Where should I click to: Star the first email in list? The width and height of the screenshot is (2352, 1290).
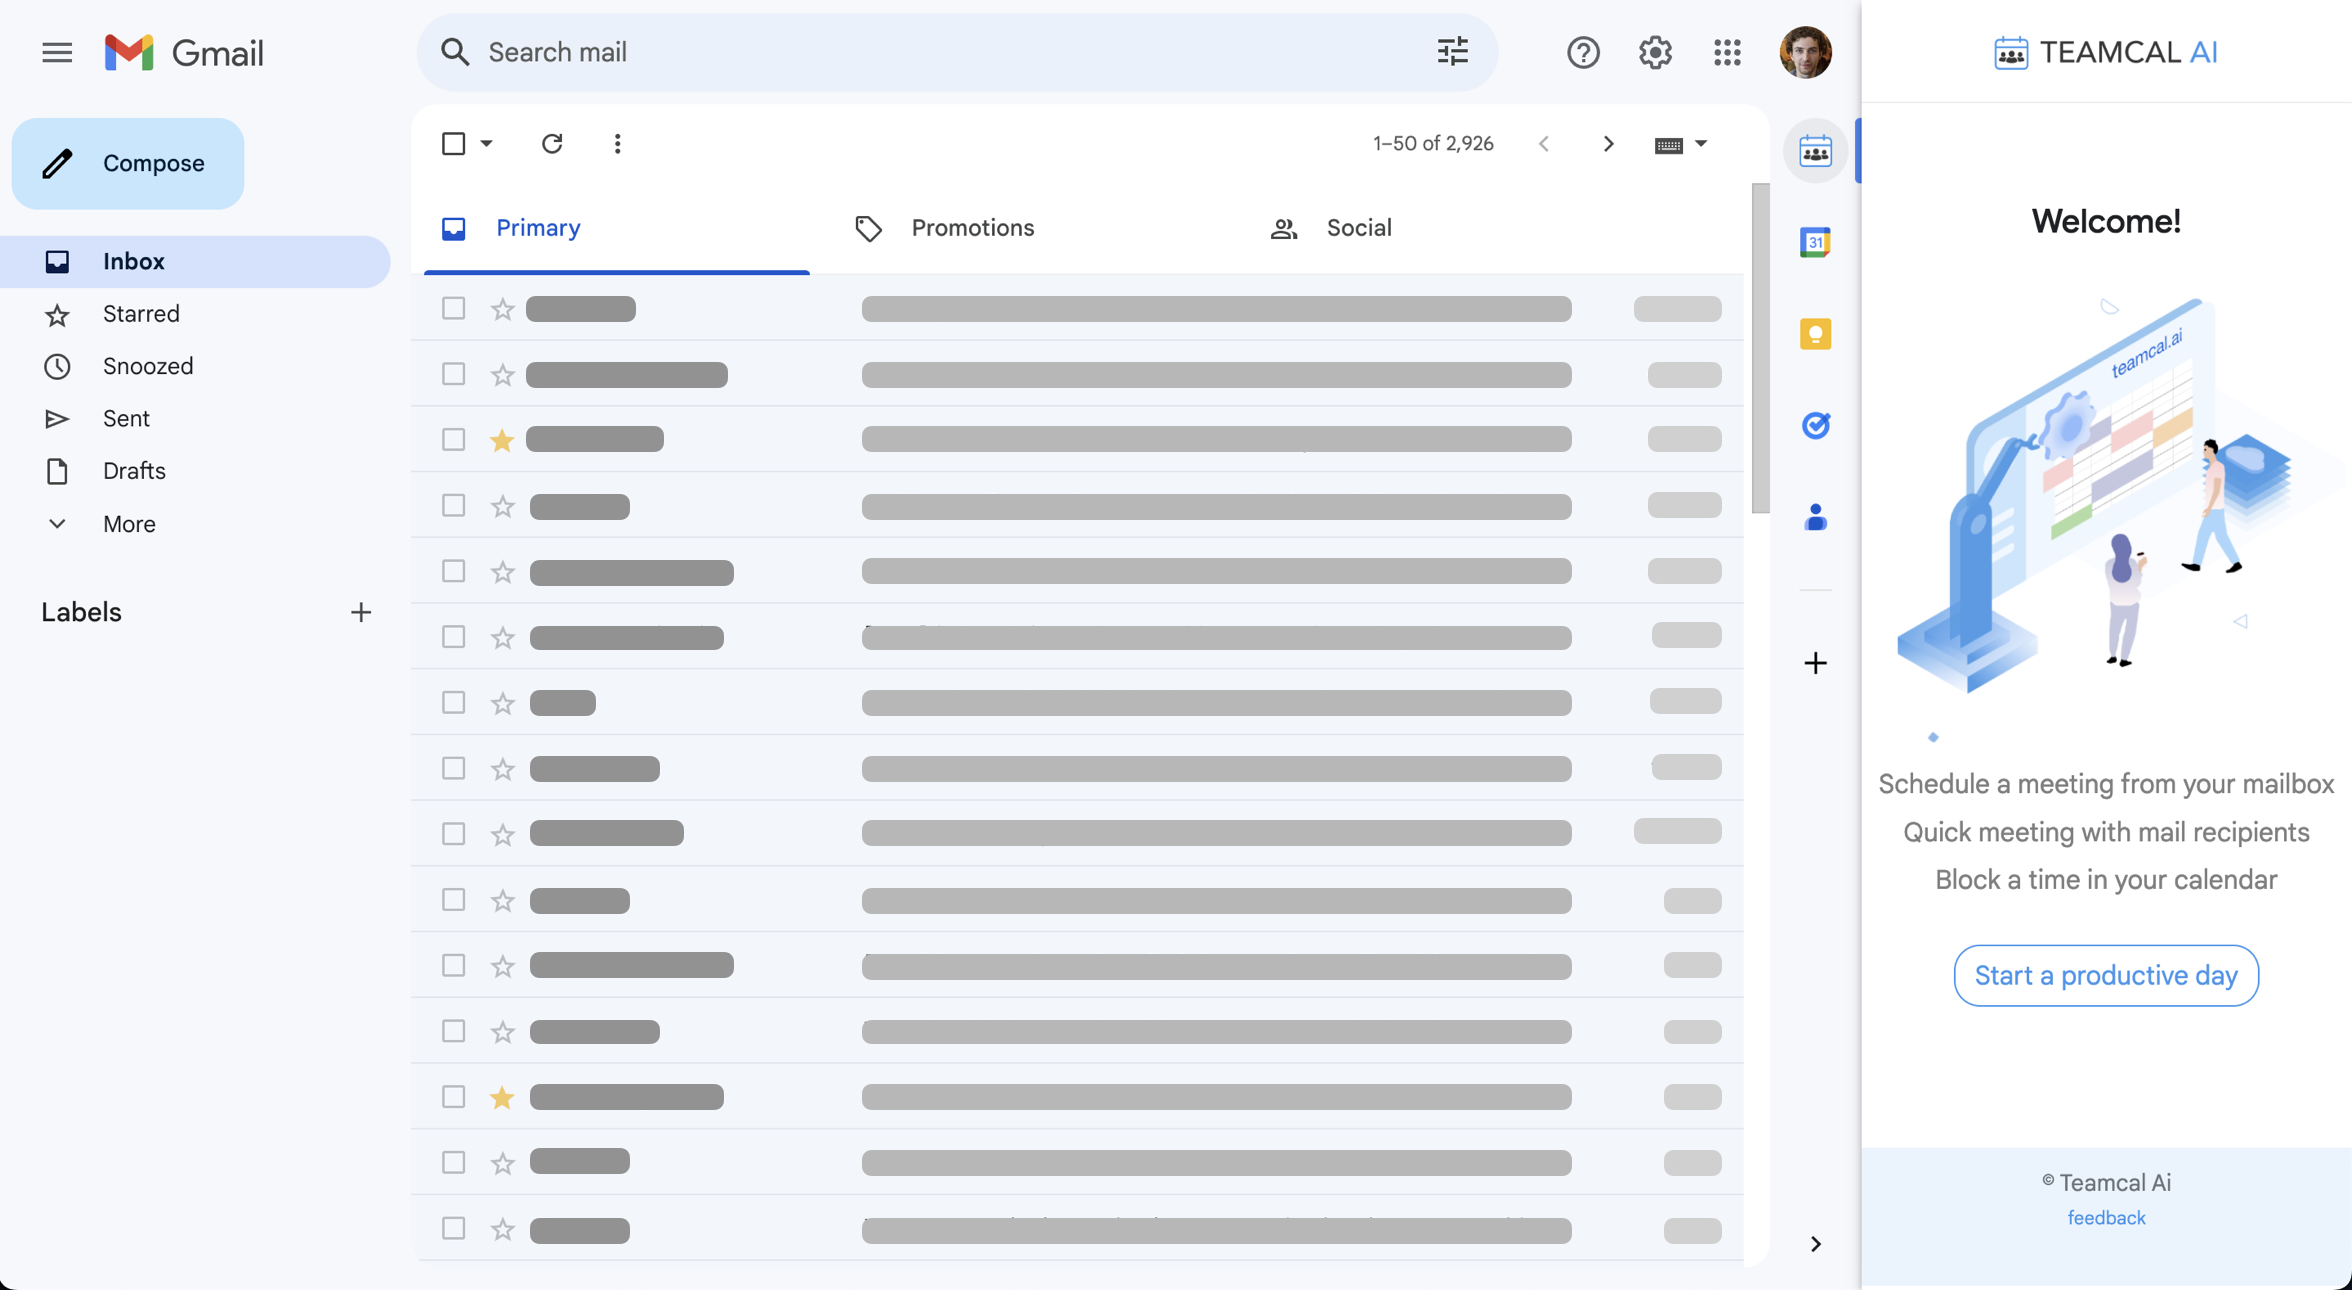click(502, 309)
